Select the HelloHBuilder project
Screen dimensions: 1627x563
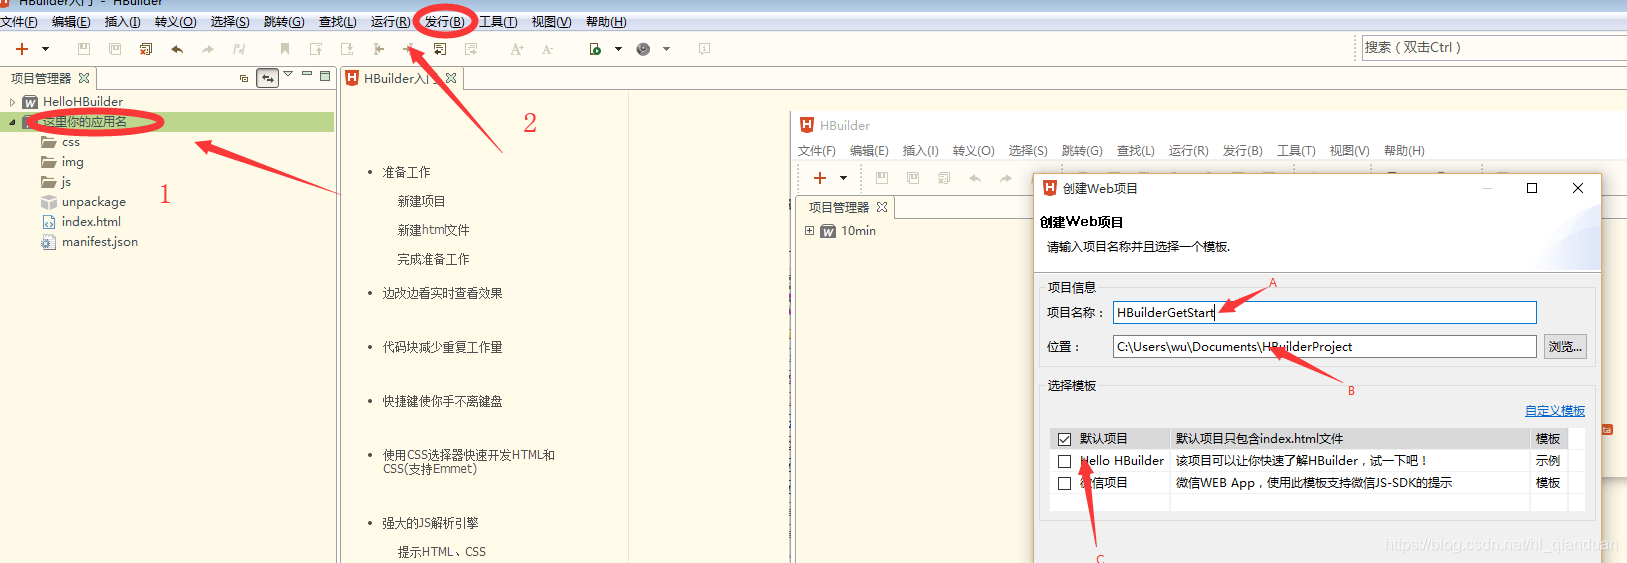click(83, 102)
